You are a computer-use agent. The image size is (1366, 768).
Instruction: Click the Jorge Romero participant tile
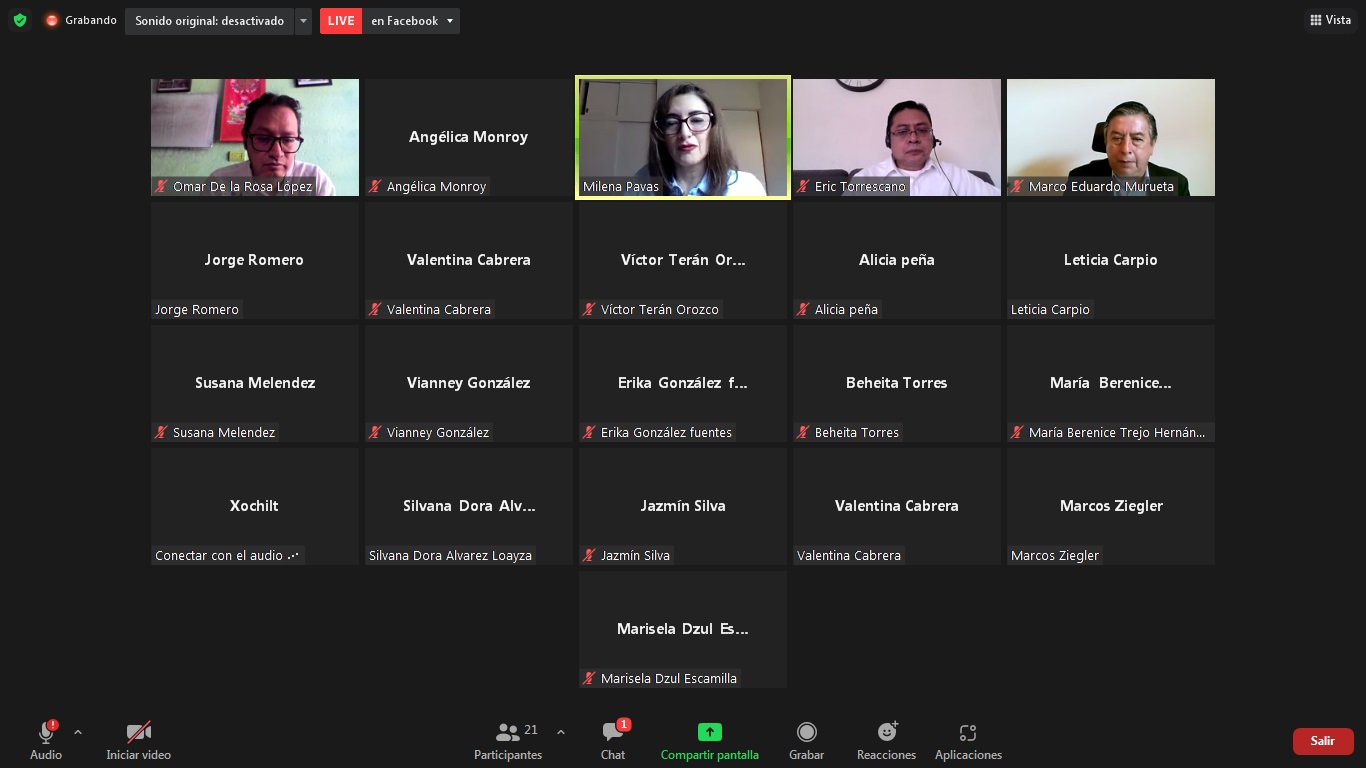coord(255,260)
